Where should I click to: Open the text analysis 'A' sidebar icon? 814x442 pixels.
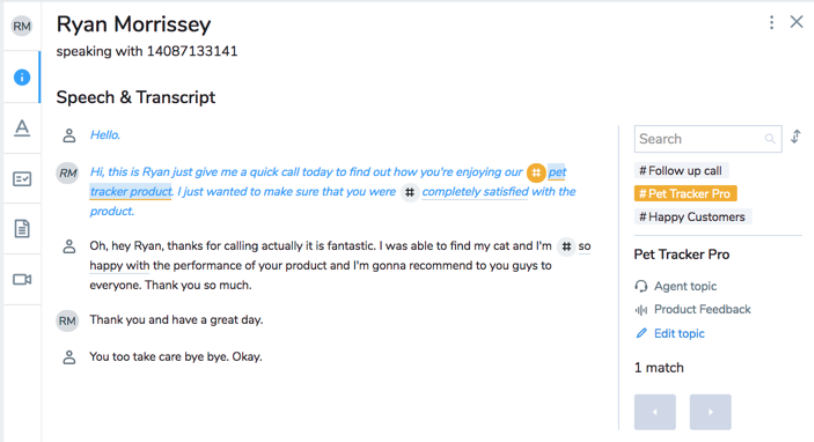point(22,128)
